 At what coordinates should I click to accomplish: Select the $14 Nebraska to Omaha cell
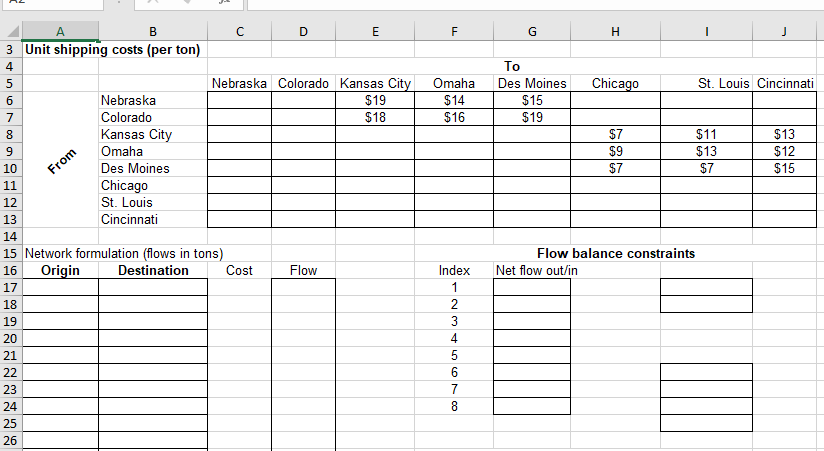454,100
